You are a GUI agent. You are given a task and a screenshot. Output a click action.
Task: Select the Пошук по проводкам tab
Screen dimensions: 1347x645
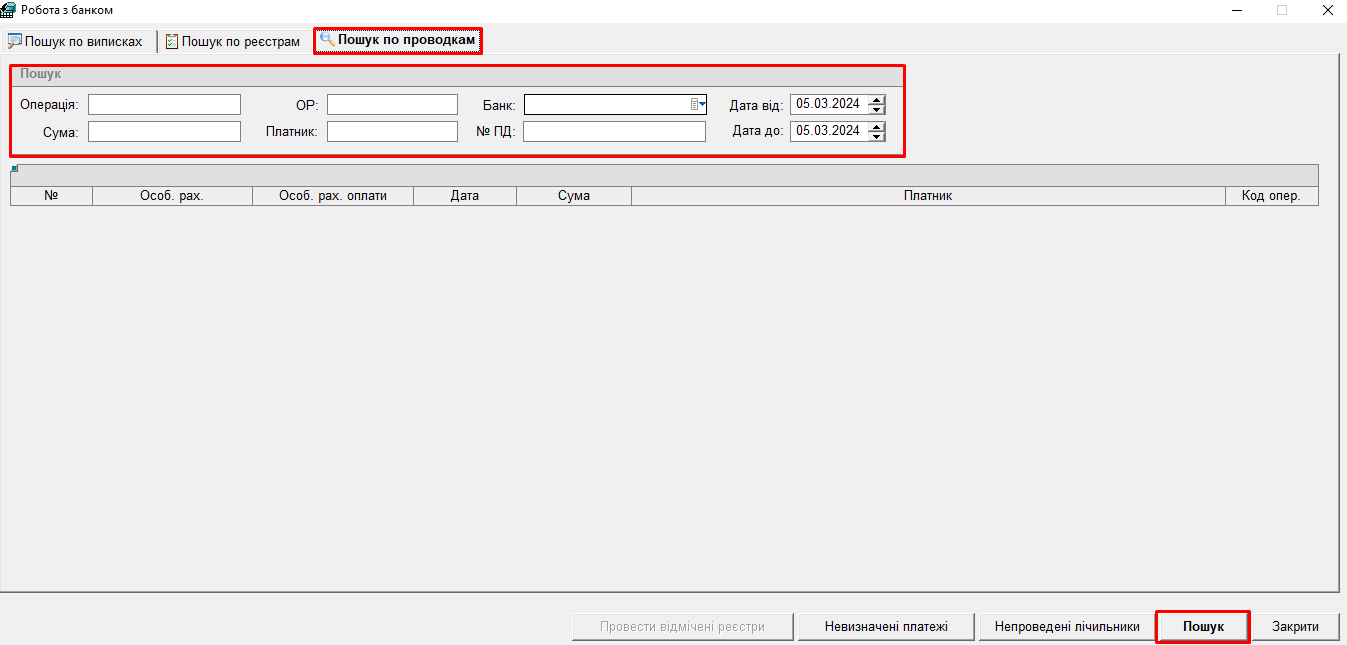pos(398,41)
